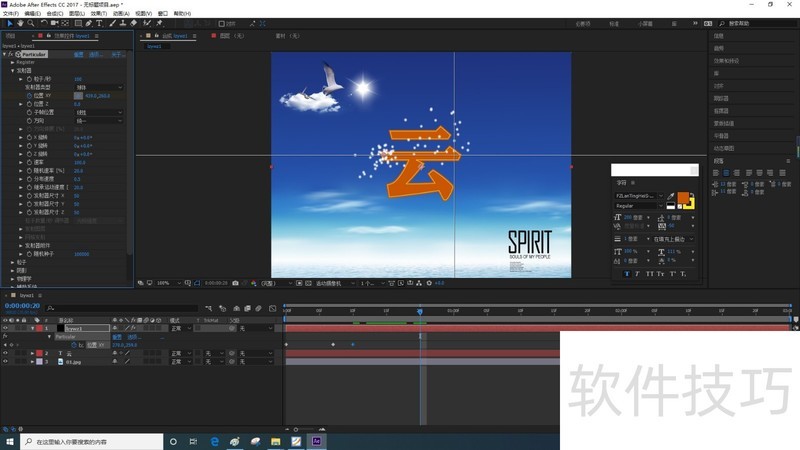Toggle visibility of layer 2 text layer
800x450 pixels.
pos(5,353)
